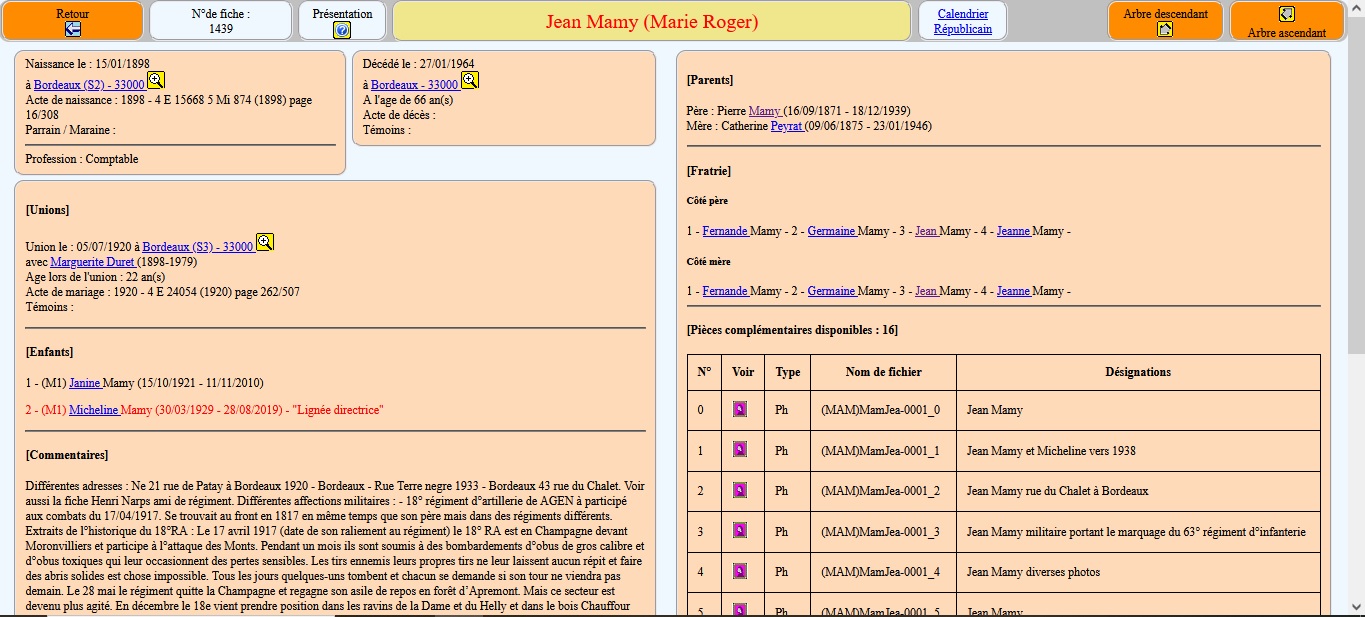1365x617 pixels.
Task: Click magnifier icon beside death place Bordeaux
Action: (x=469, y=81)
